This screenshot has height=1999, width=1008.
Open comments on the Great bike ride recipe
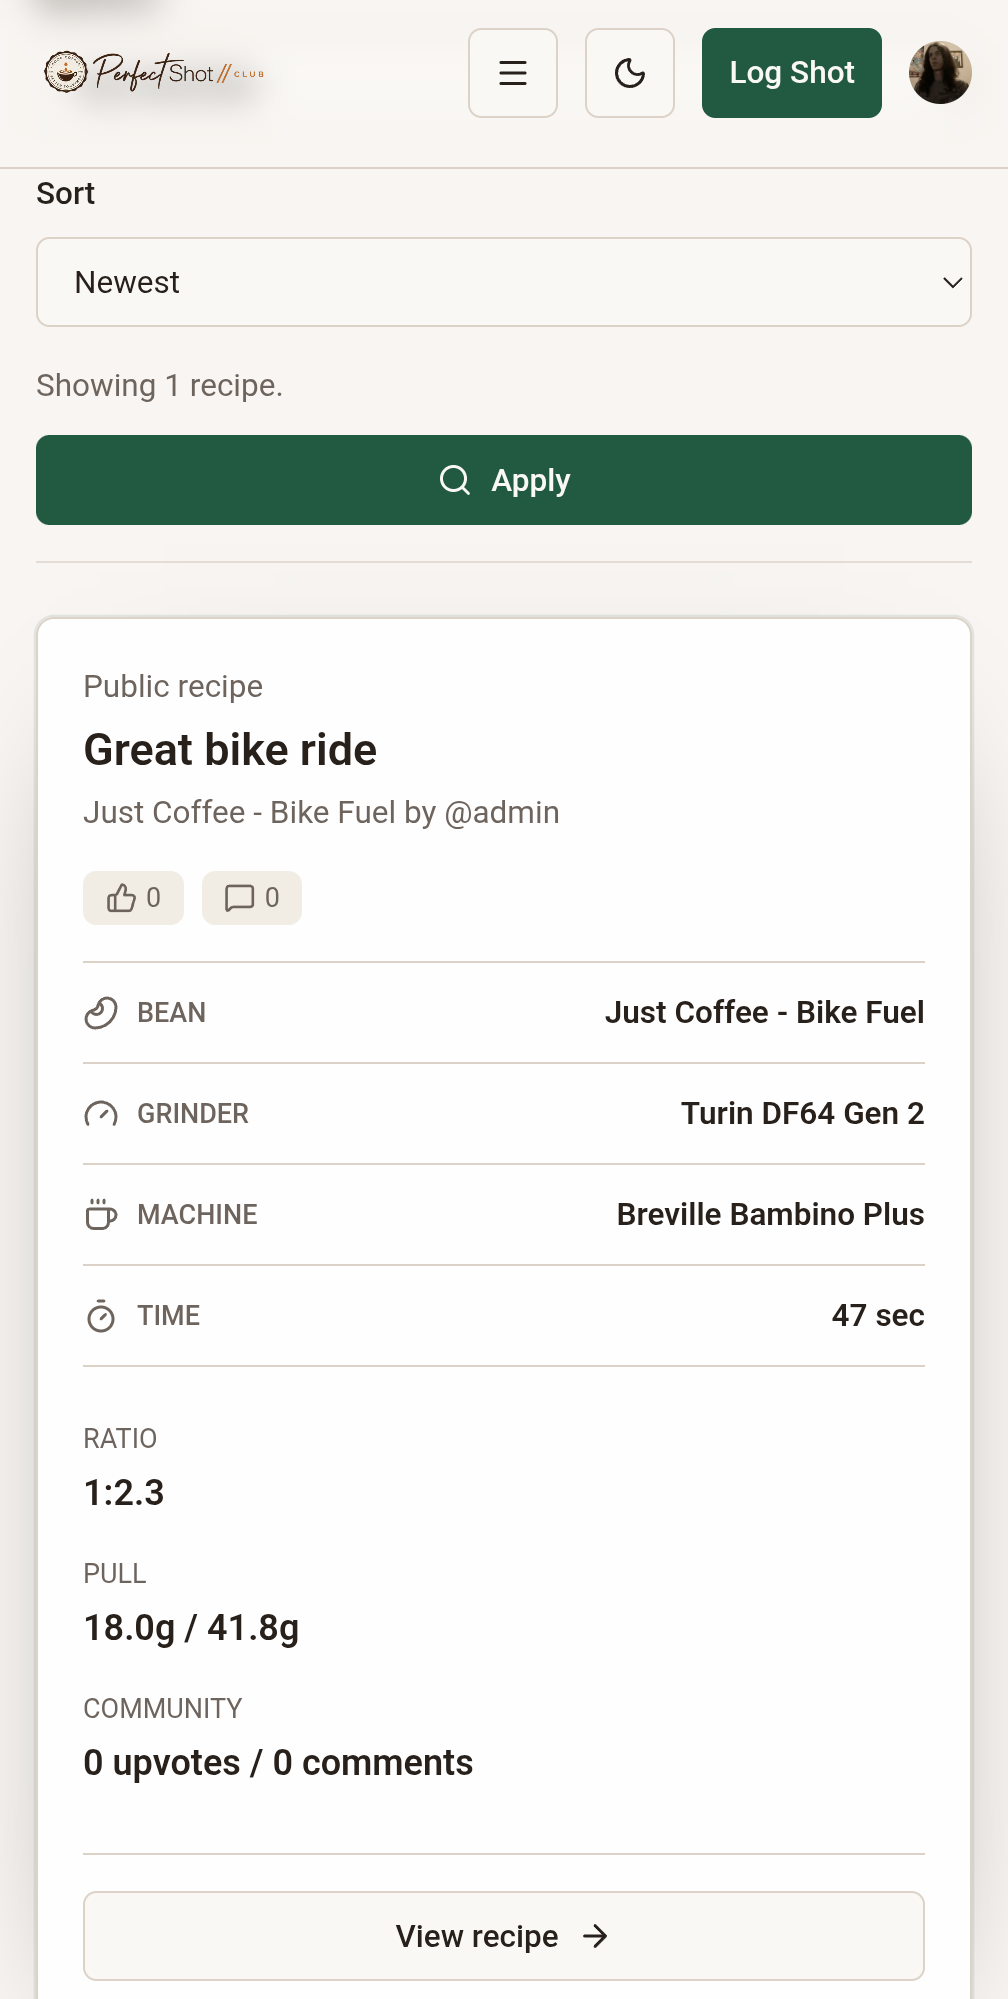pos(252,898)
